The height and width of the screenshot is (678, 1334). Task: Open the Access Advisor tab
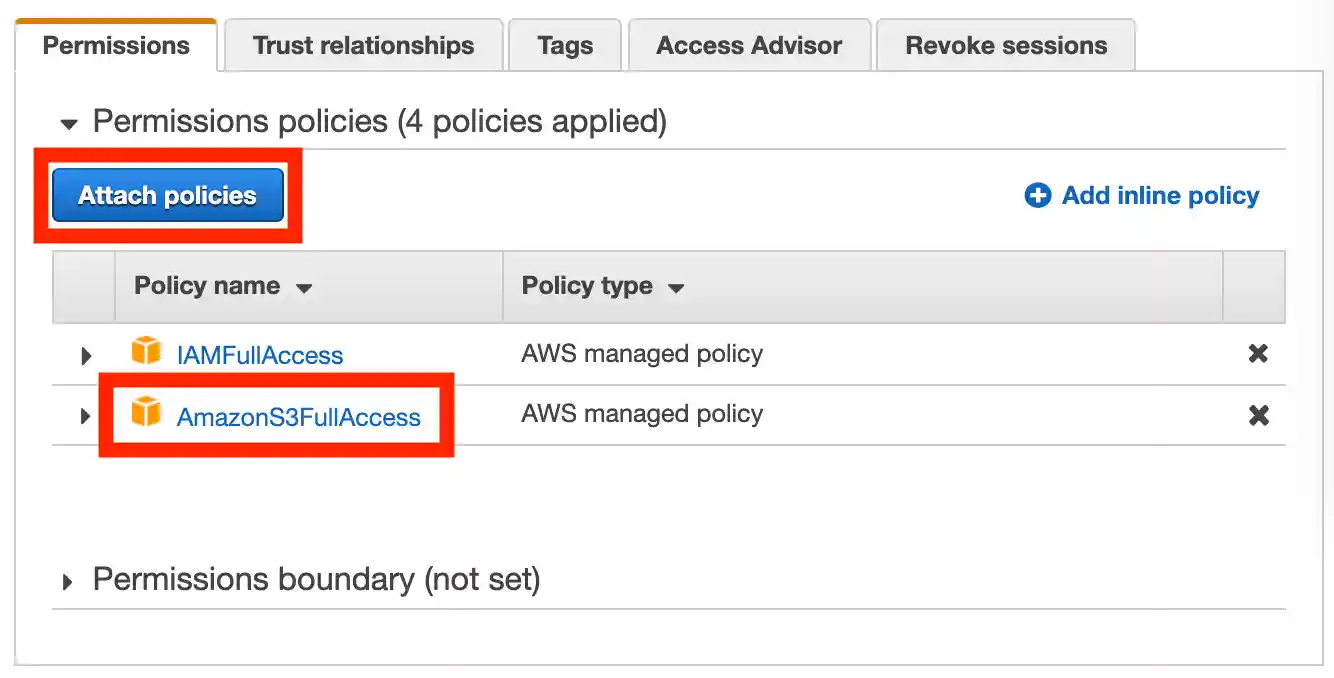(x=748, y=44)
